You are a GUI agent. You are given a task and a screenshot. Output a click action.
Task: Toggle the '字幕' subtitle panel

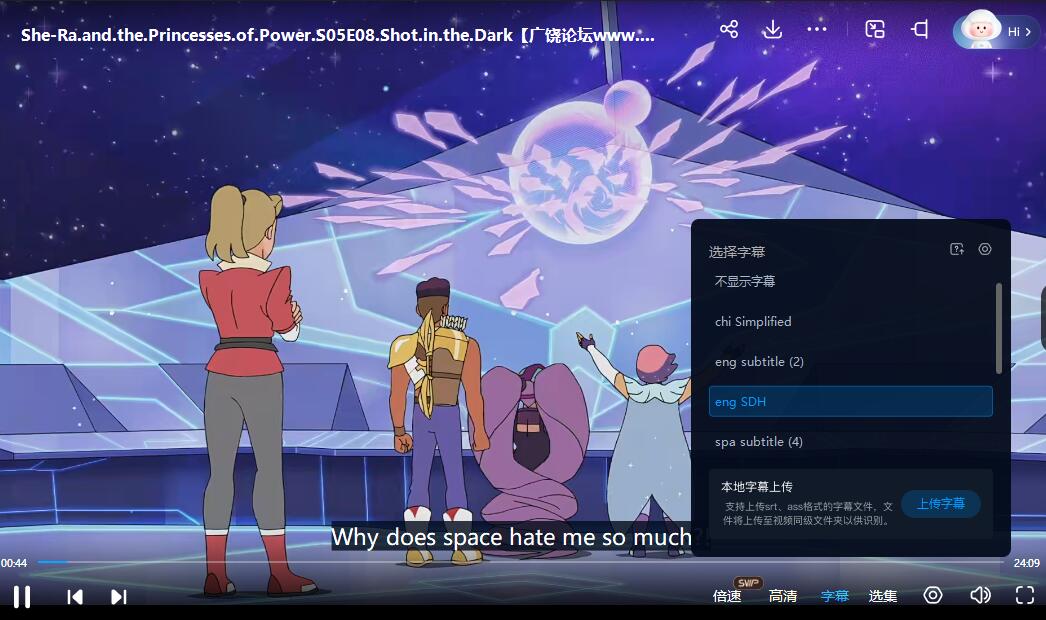835,595
